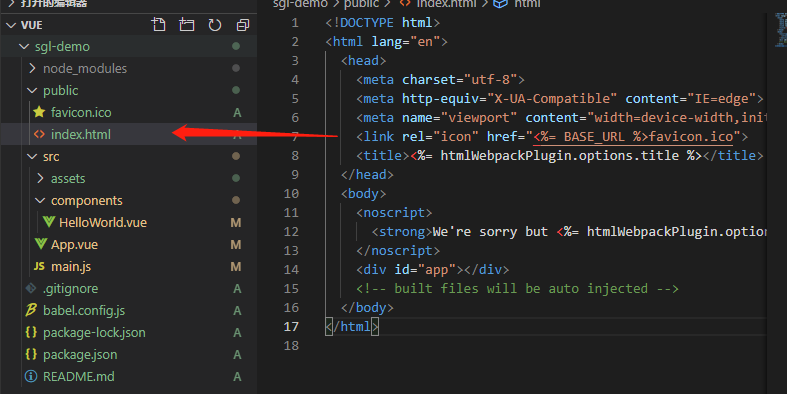Click the Vue icon beside HelloWorld.vue
Viewport: 787px width, 394px height.
click(49, 222)
